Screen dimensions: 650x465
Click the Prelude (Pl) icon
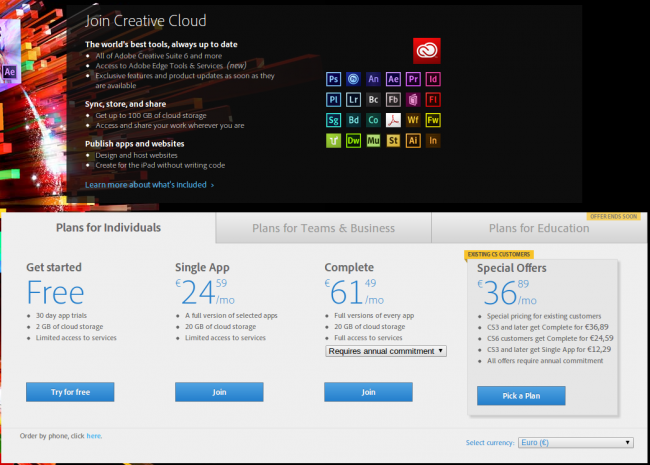pyautogui.click(x=333, y=99)
